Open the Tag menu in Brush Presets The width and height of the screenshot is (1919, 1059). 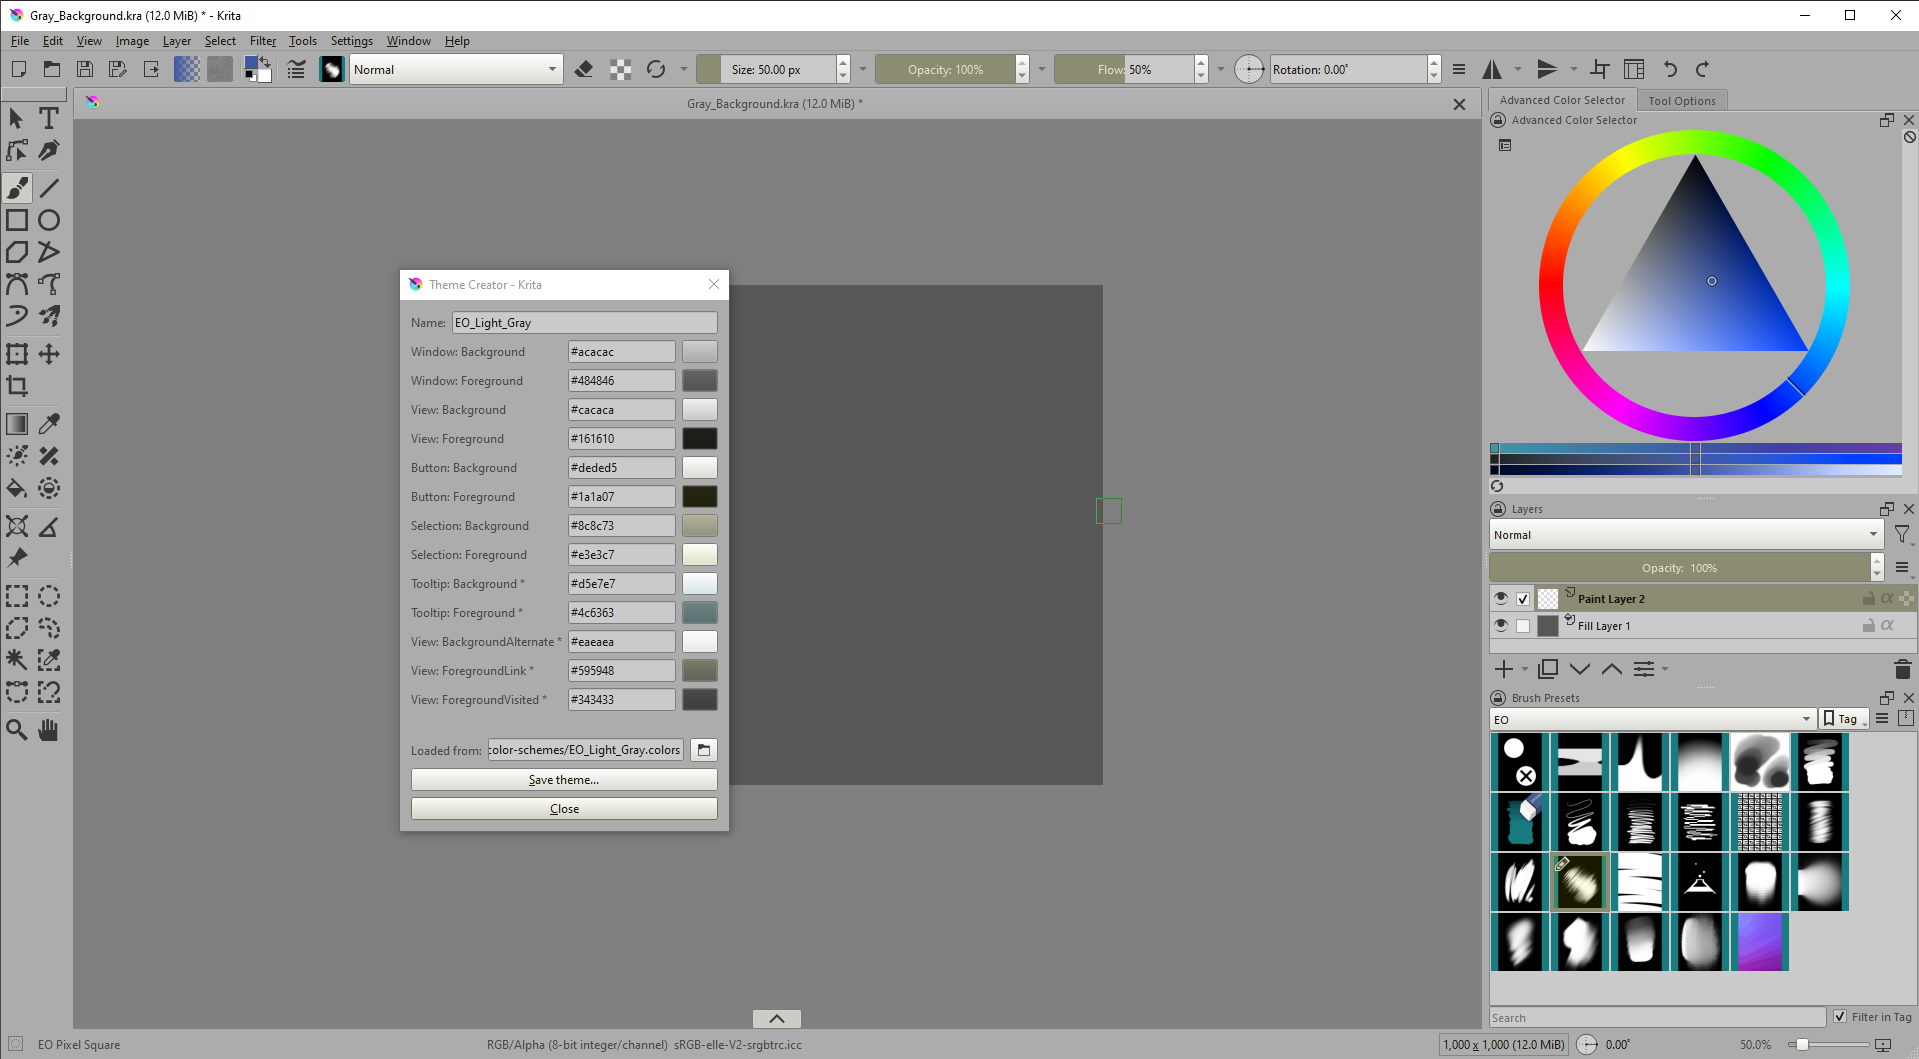tap(1845, 719)
